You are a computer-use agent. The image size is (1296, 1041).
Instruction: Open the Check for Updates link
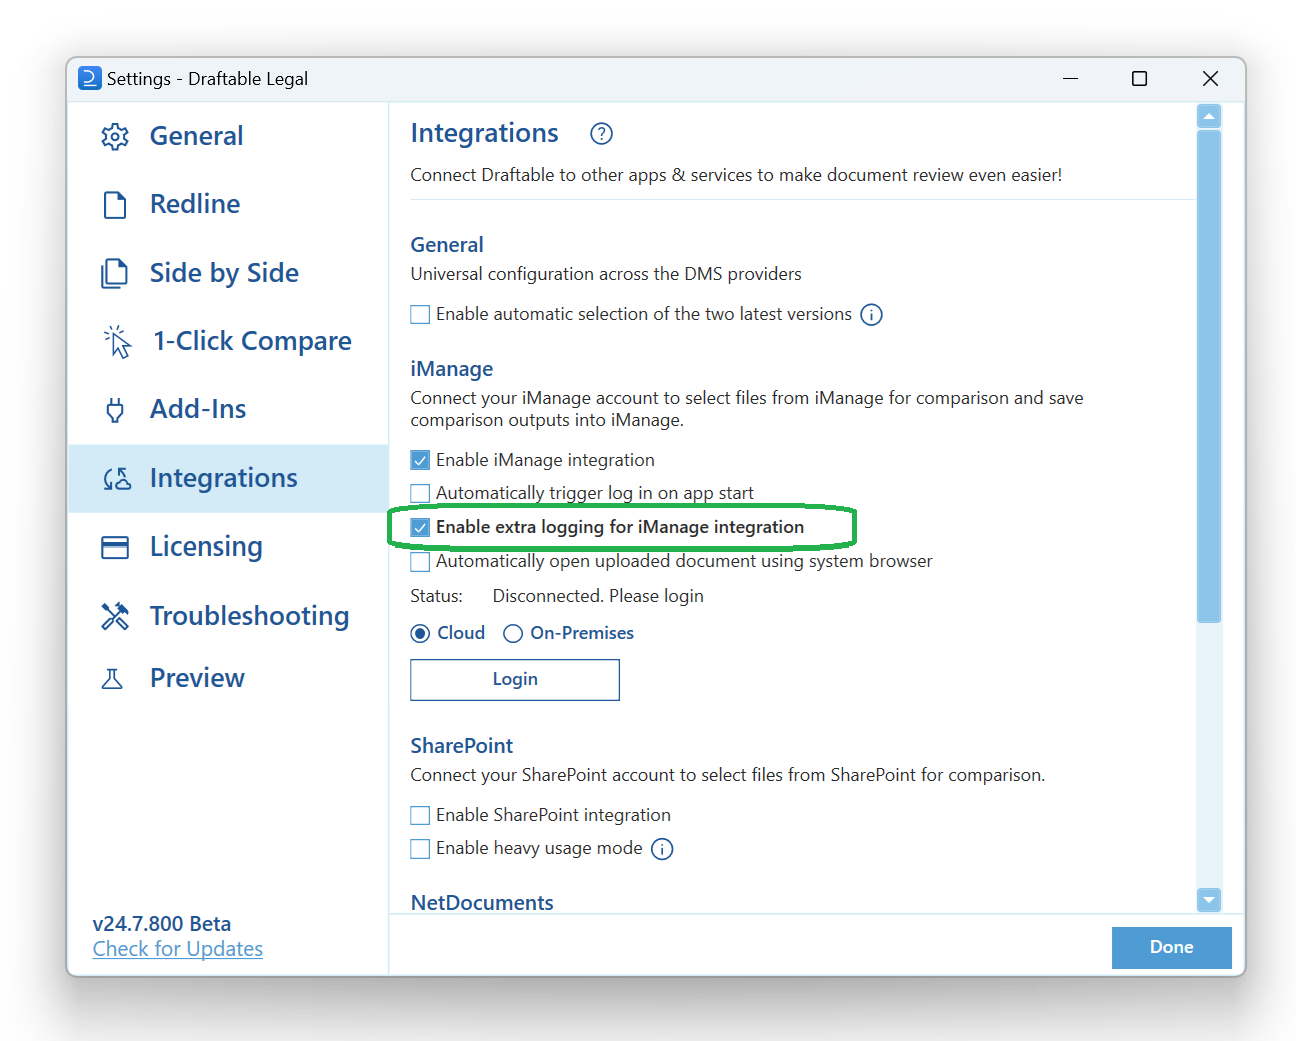pos(177,948)
